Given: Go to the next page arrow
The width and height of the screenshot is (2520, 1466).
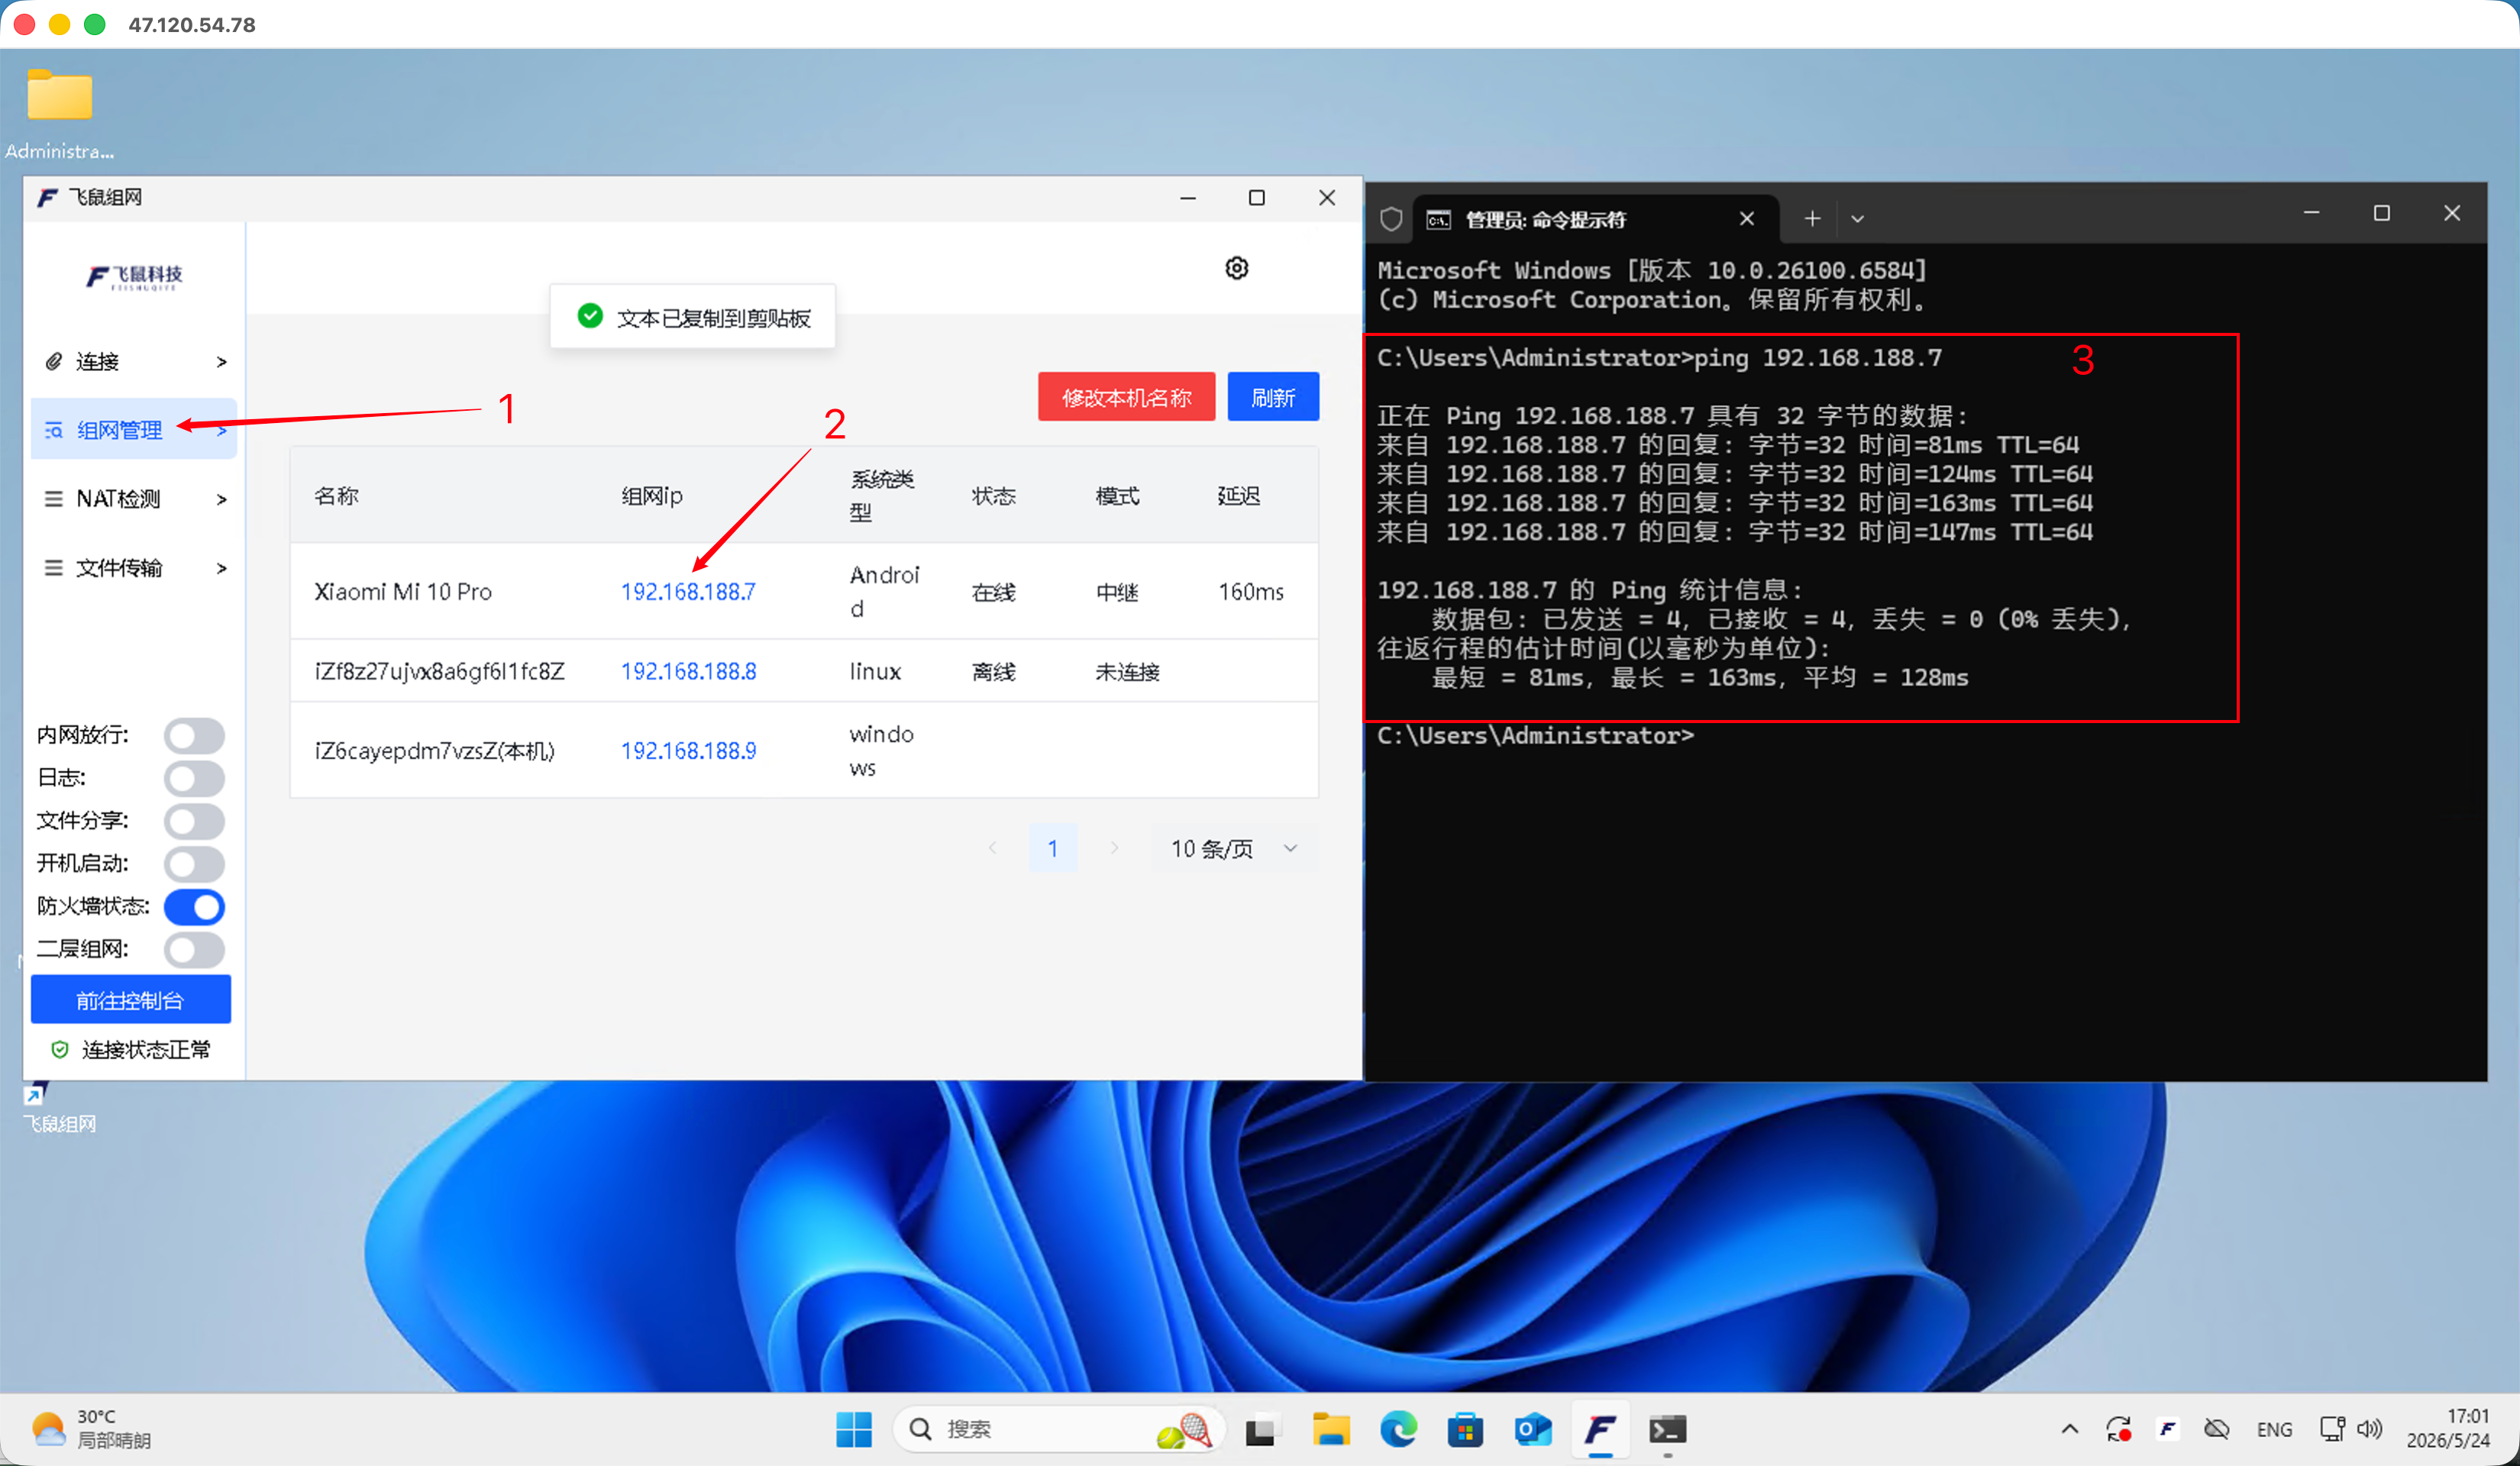Looking at the screenshot, I should 1114,848.
